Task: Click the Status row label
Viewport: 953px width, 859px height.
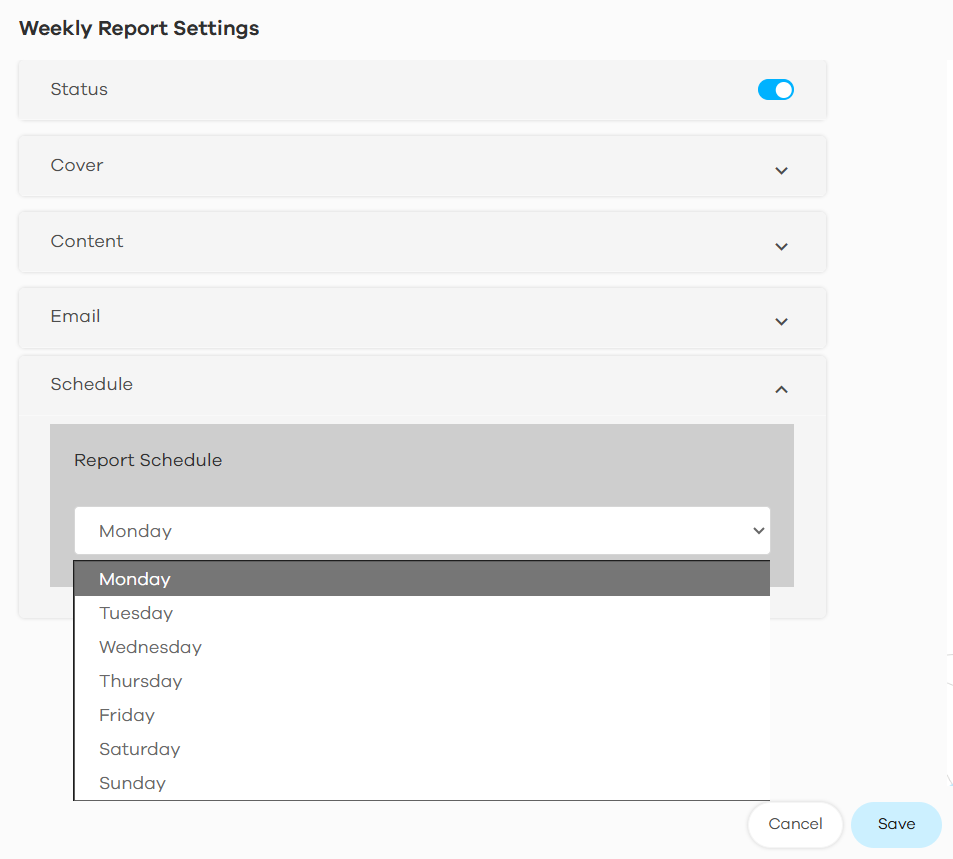Action: click(x=79, y=89)
